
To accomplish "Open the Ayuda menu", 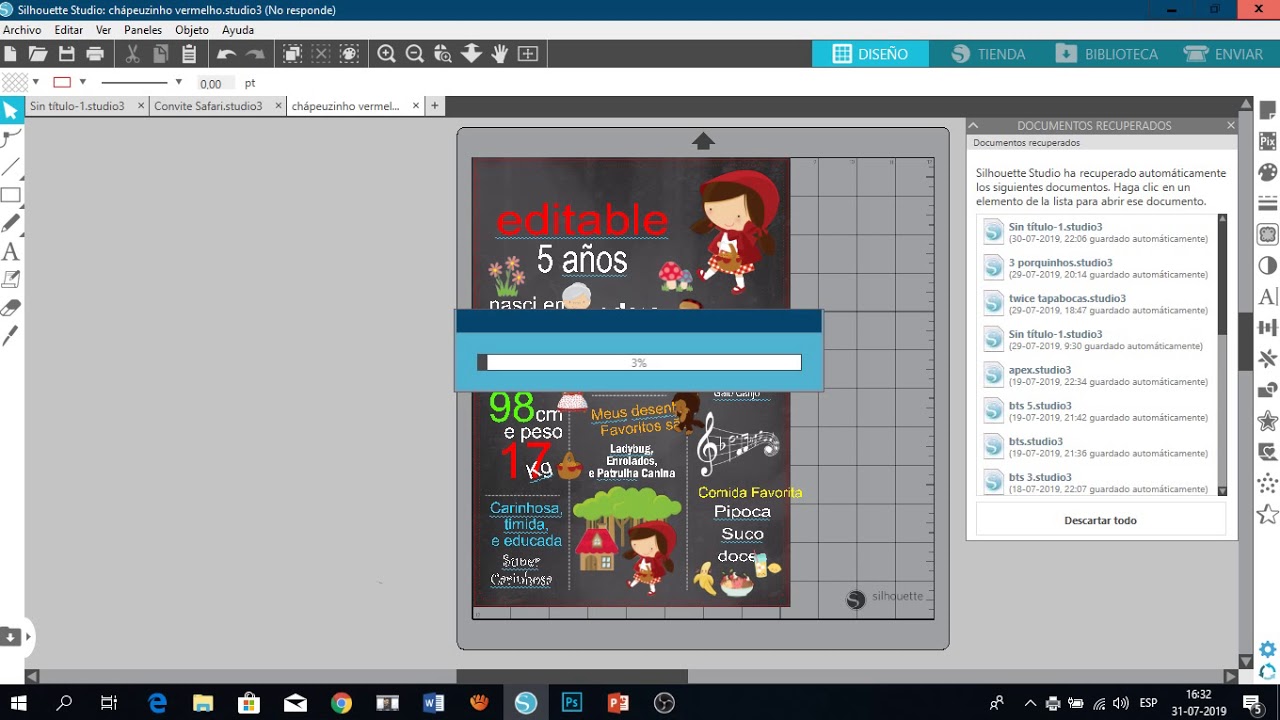I will click(x=238, y=30).
